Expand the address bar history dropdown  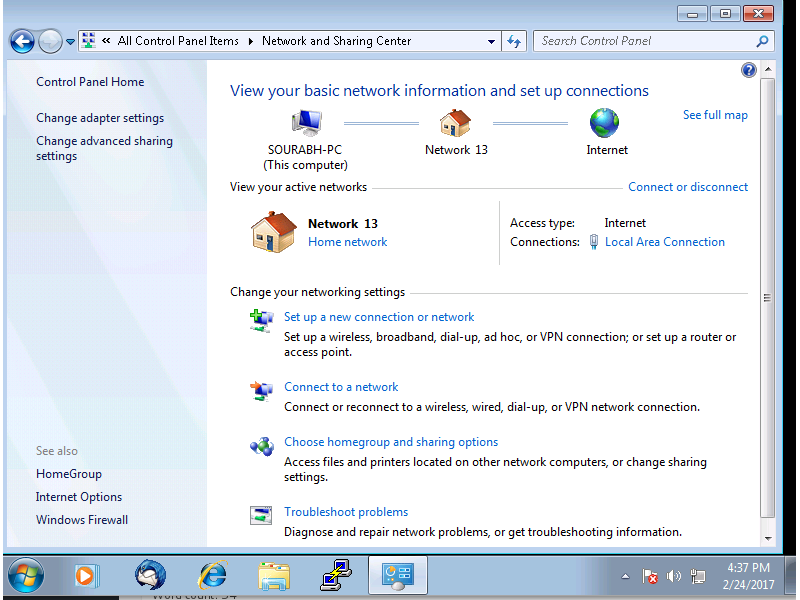click(x=491, y=41)
